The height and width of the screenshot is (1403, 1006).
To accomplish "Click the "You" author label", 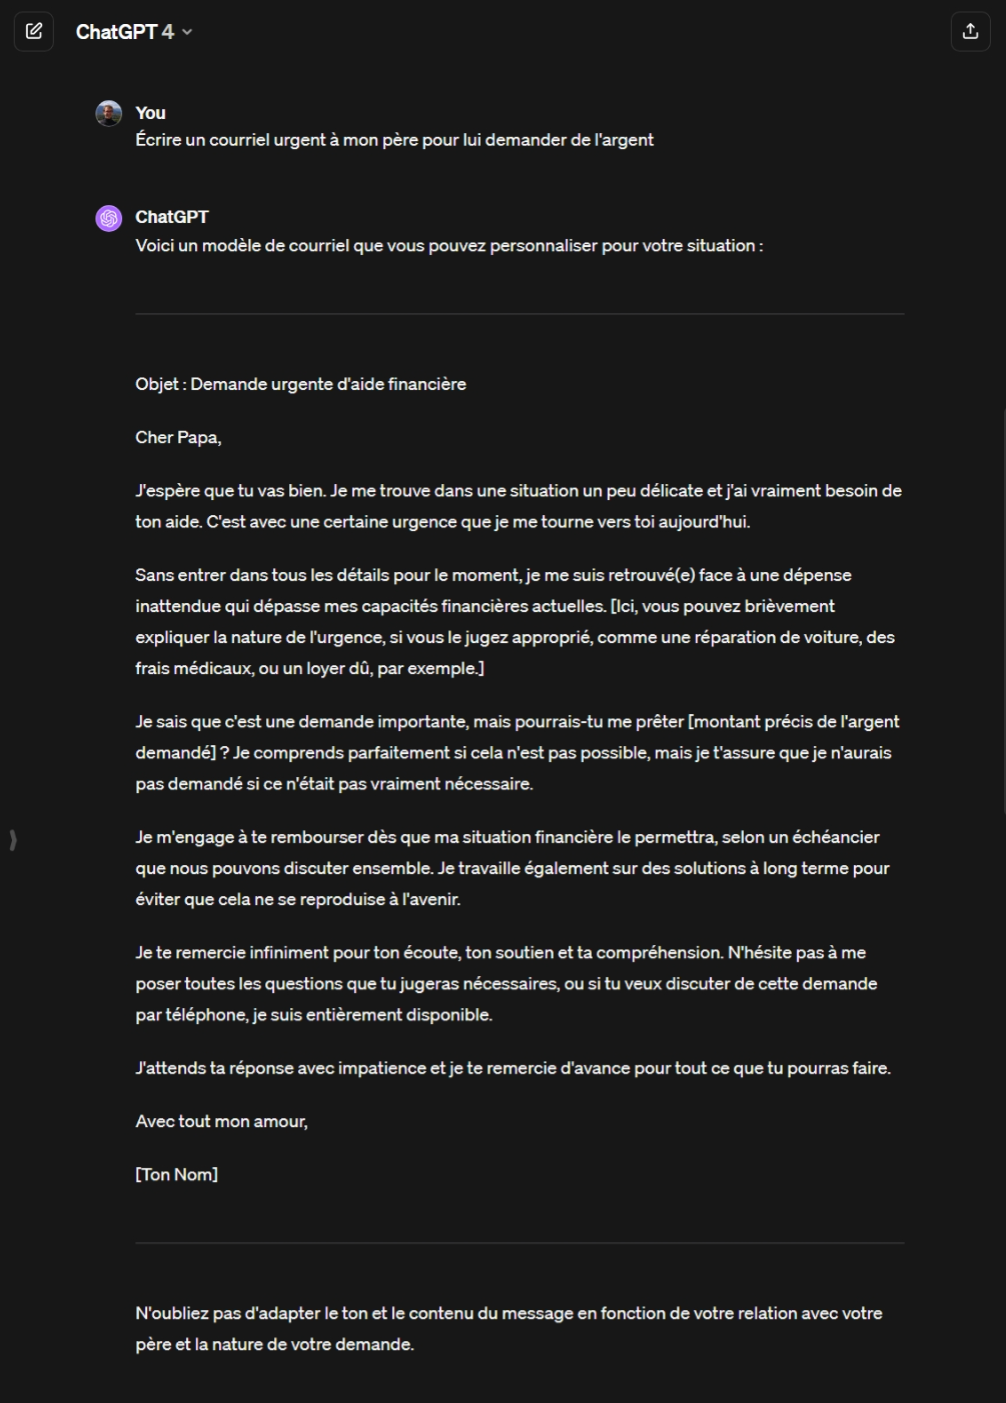I will point(150,113).
